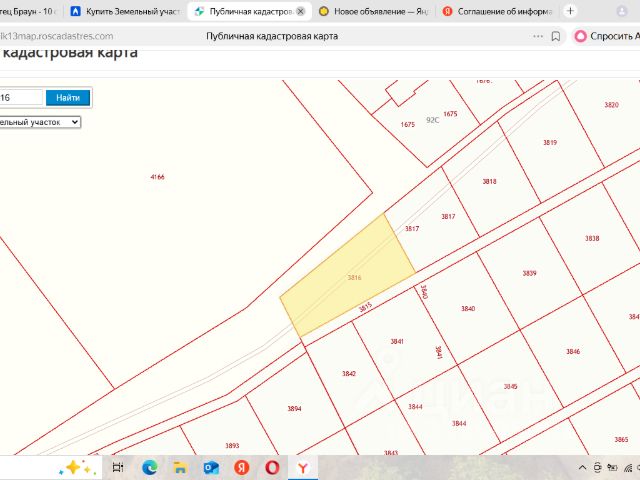The width and height of the screenshot is (640, 480).
Task: Click parcel label 3846
Action: click(573, 351)
